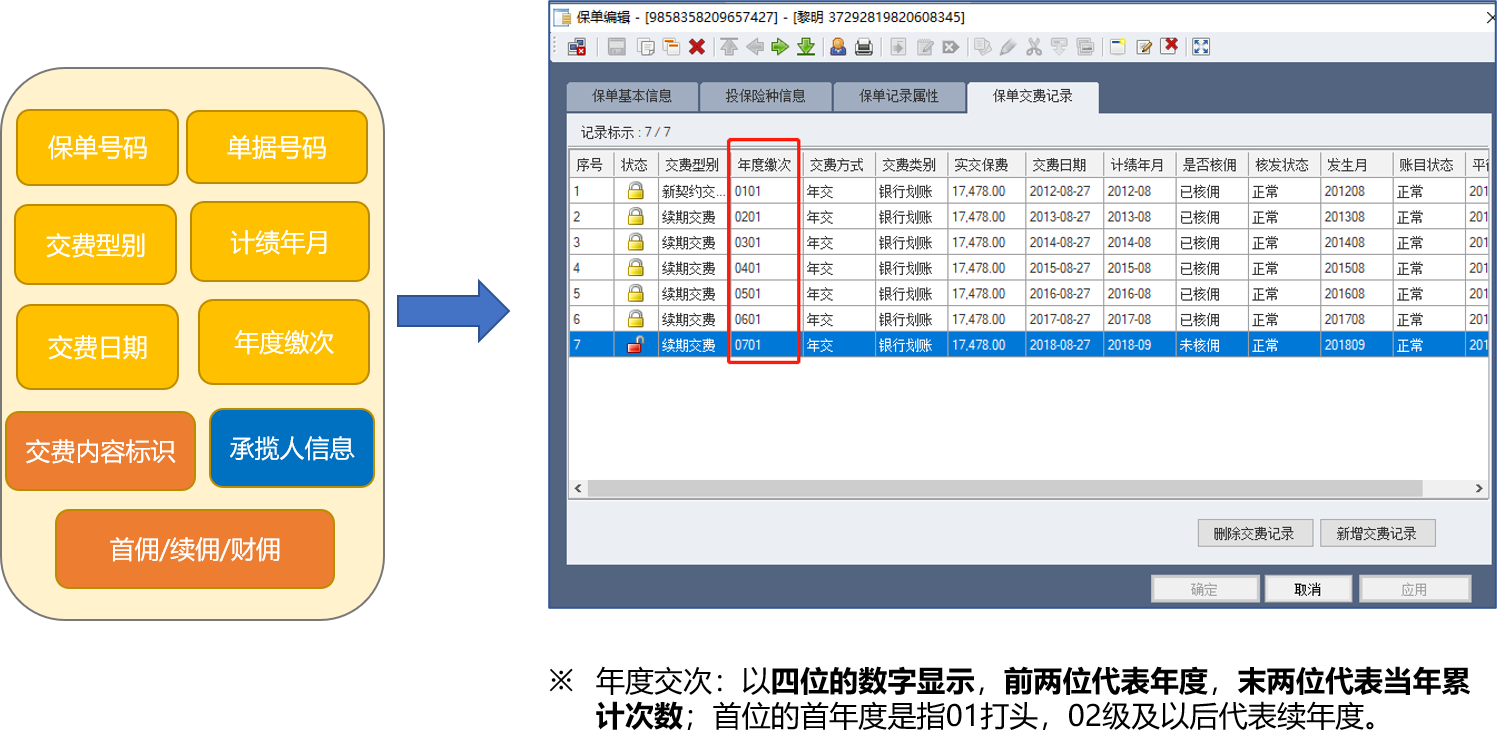Click the copy documents toolbar icon
Screen dimensions: 1504x751
coord(646,47)
